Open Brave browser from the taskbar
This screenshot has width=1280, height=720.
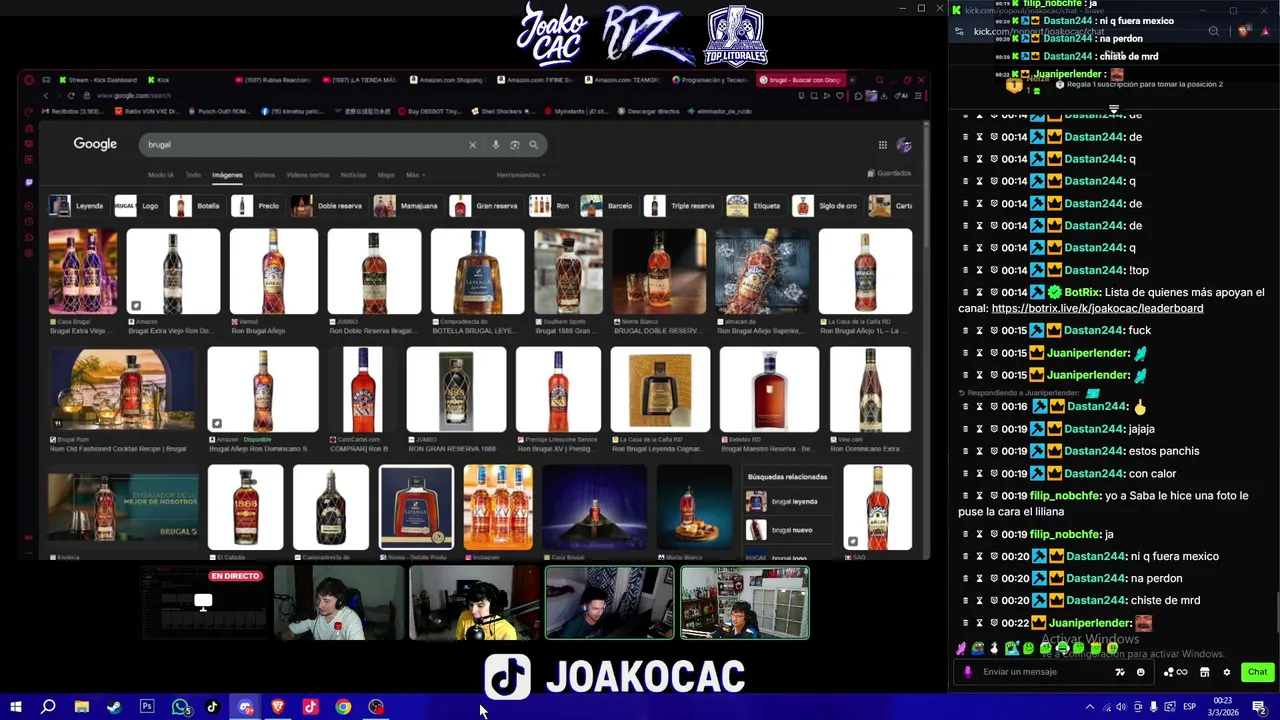tap(278, 707)
